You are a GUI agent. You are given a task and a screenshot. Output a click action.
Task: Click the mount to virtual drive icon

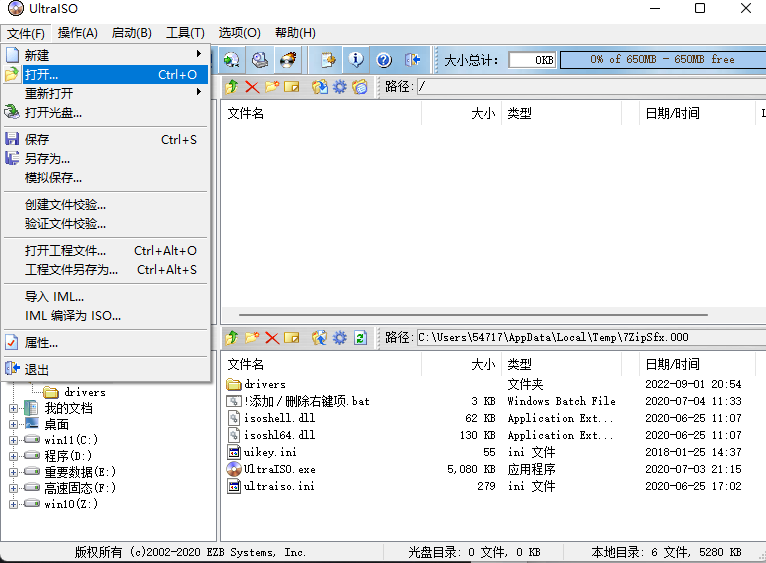coord(260,60)
